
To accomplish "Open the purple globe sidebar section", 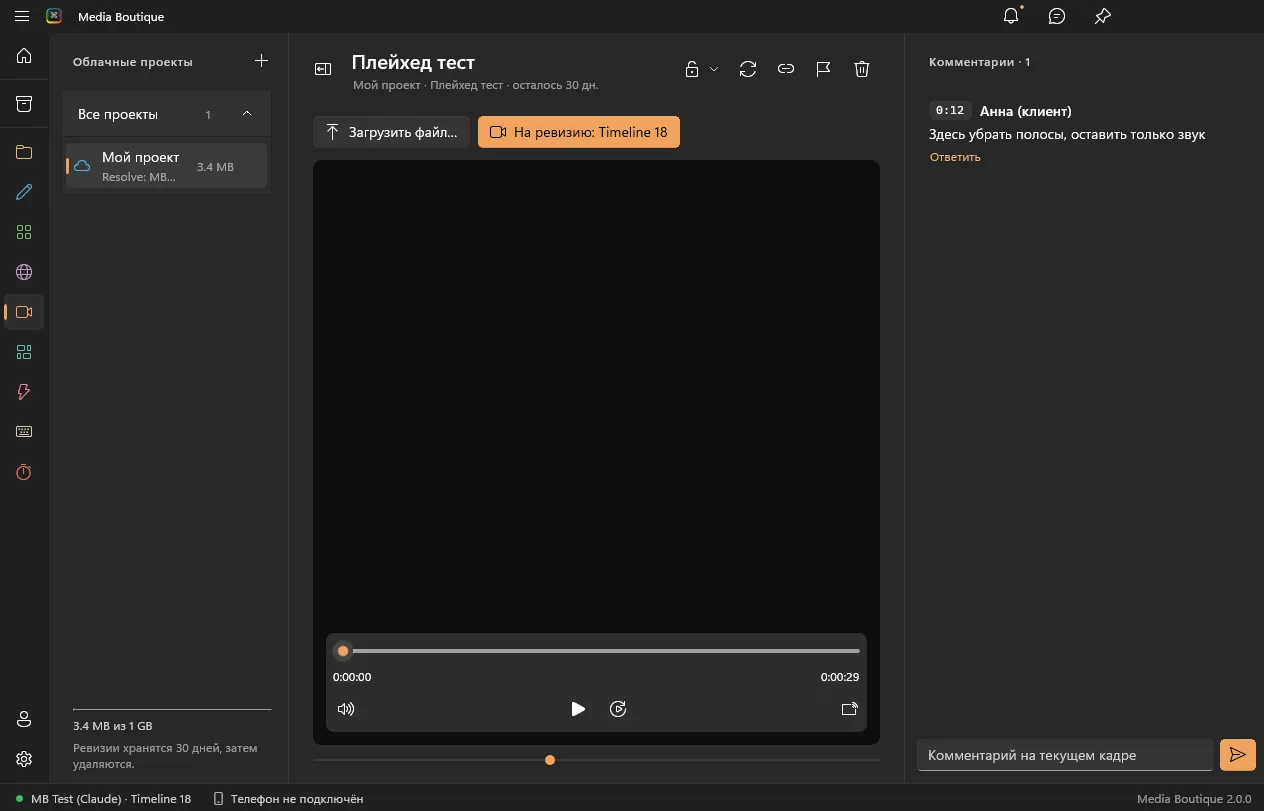I will tap(24, 272).
